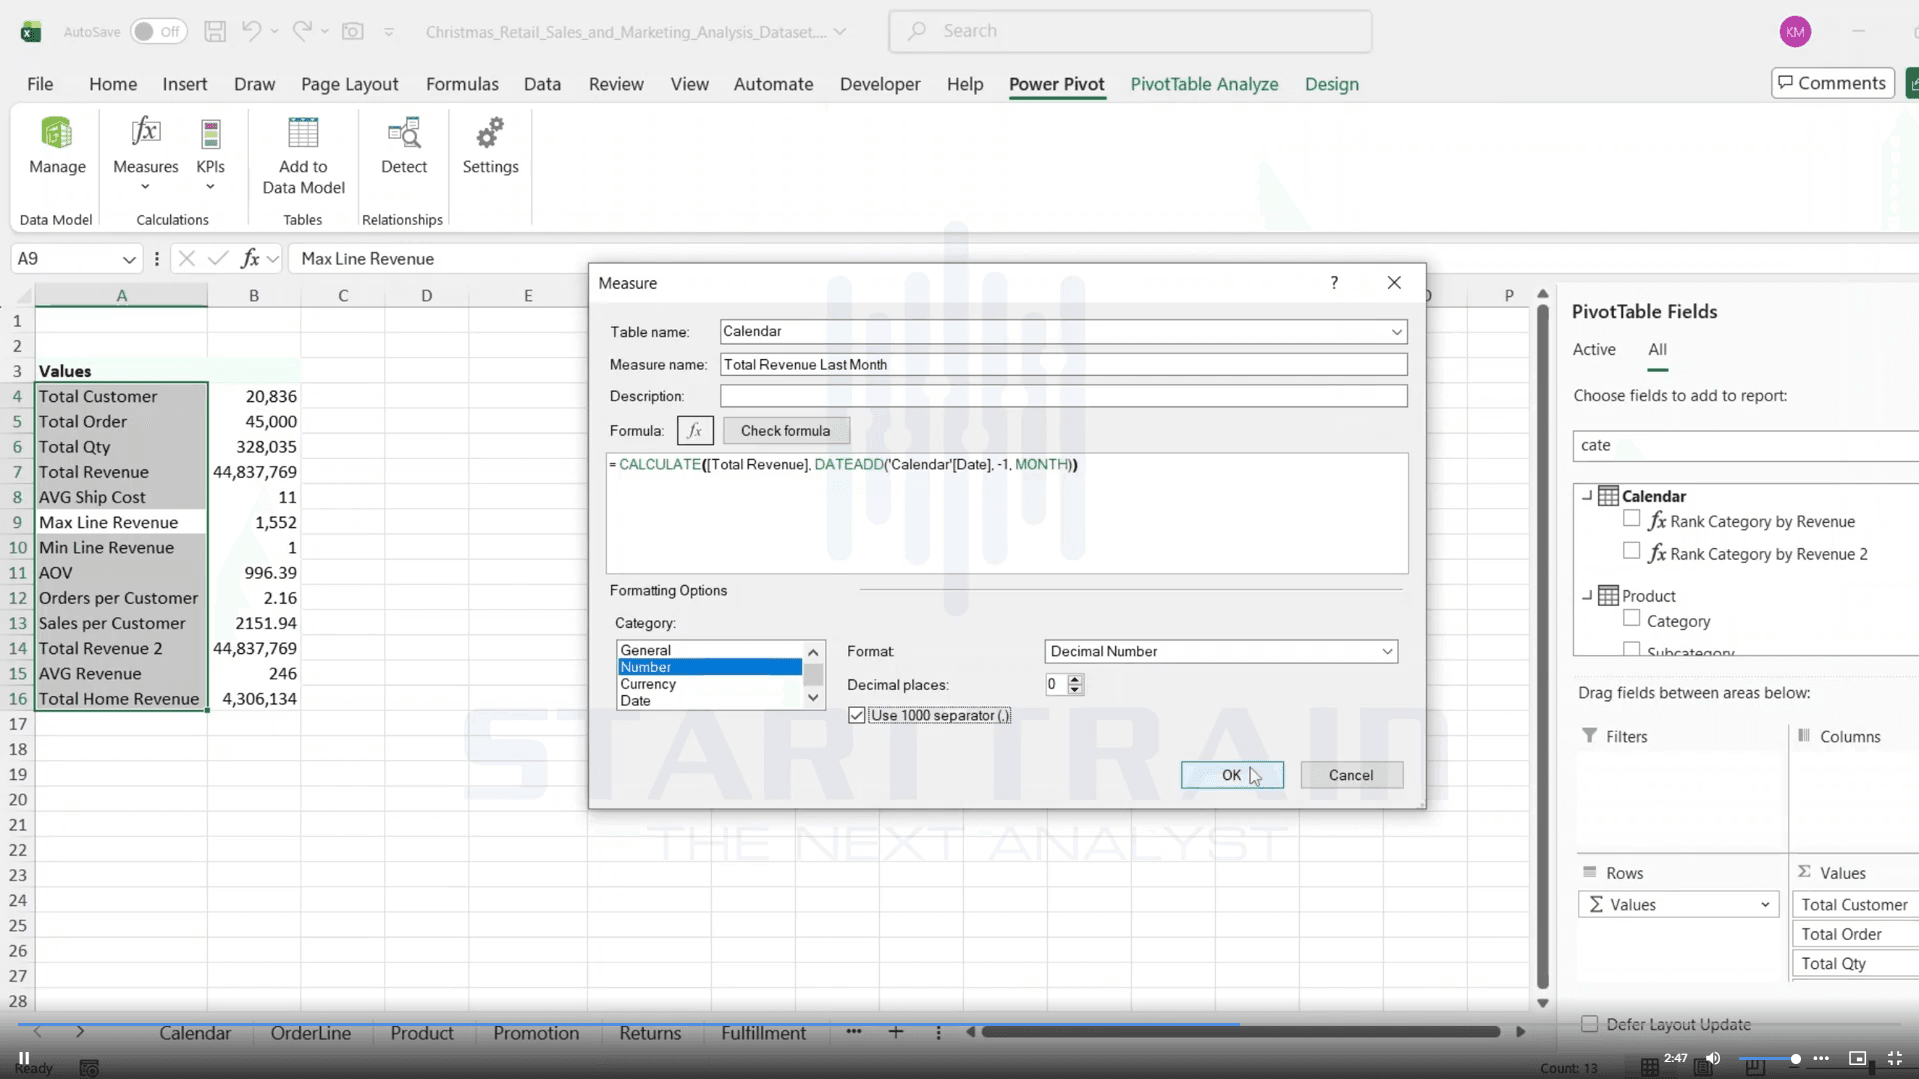This screenshot has height=1079, width=1919.
Task: Open the Comments button
Action: 1832,83
